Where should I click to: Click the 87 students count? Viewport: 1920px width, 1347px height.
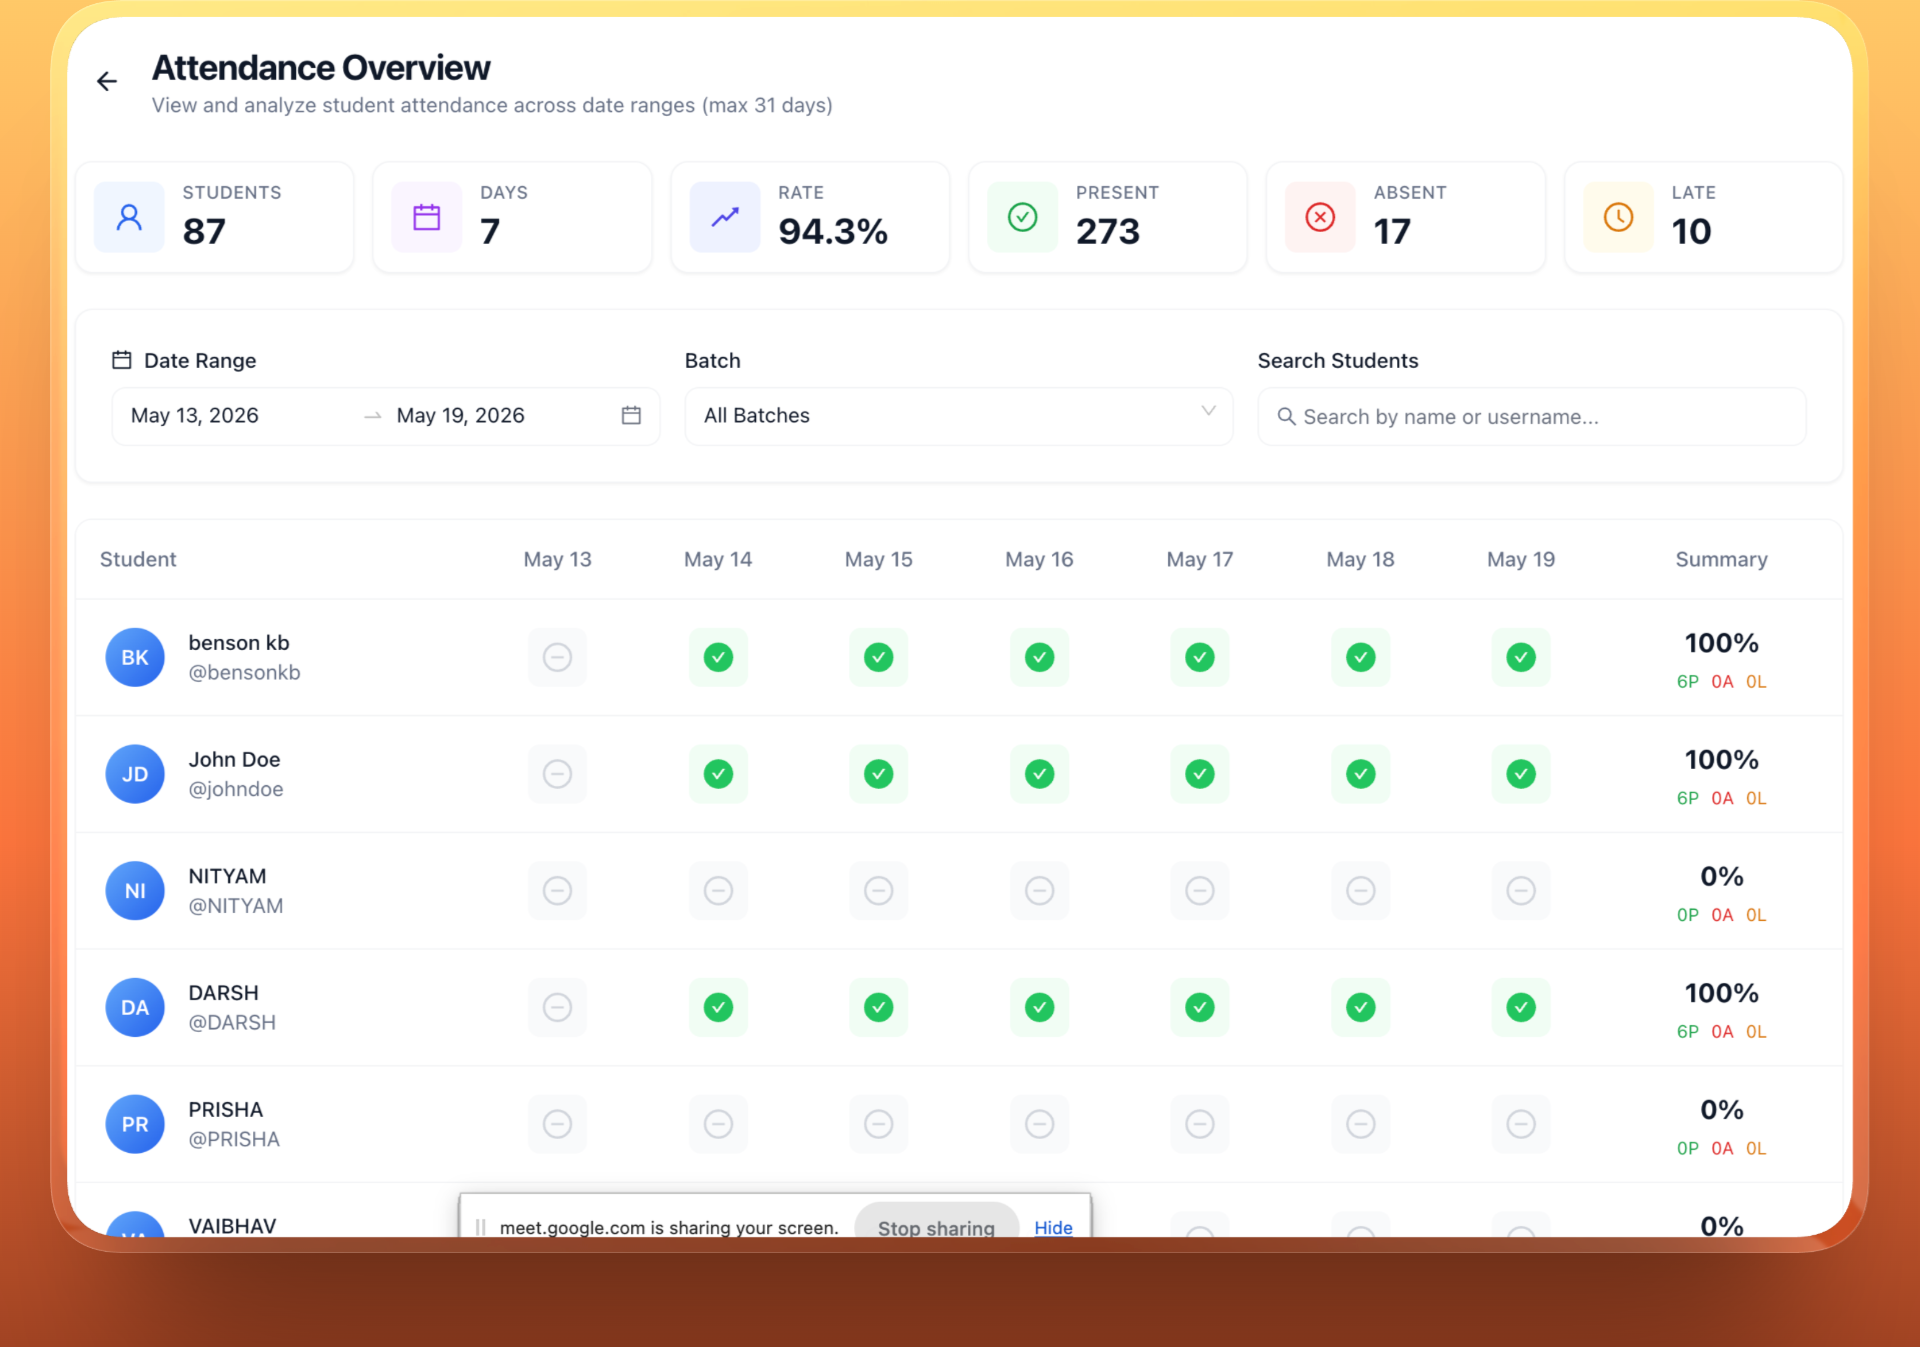click(204, 232)
